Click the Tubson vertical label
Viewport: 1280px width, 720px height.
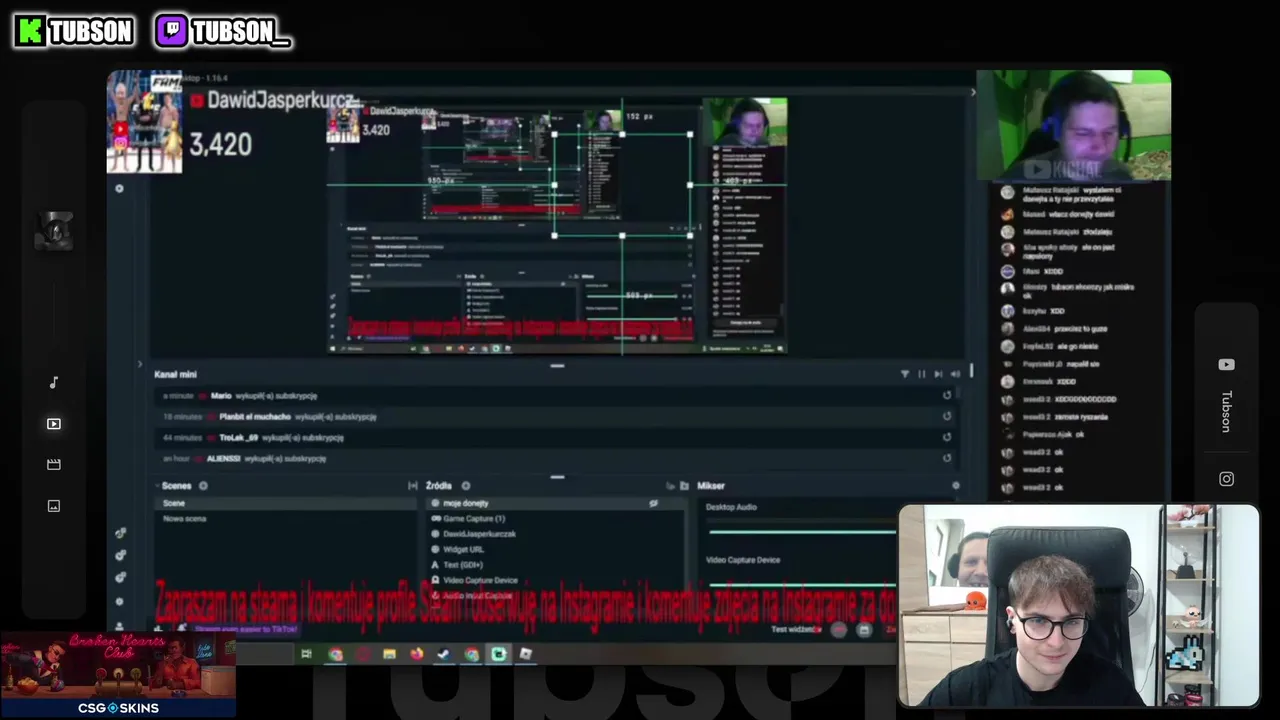pyautogui.click(x=1226, y=412)
